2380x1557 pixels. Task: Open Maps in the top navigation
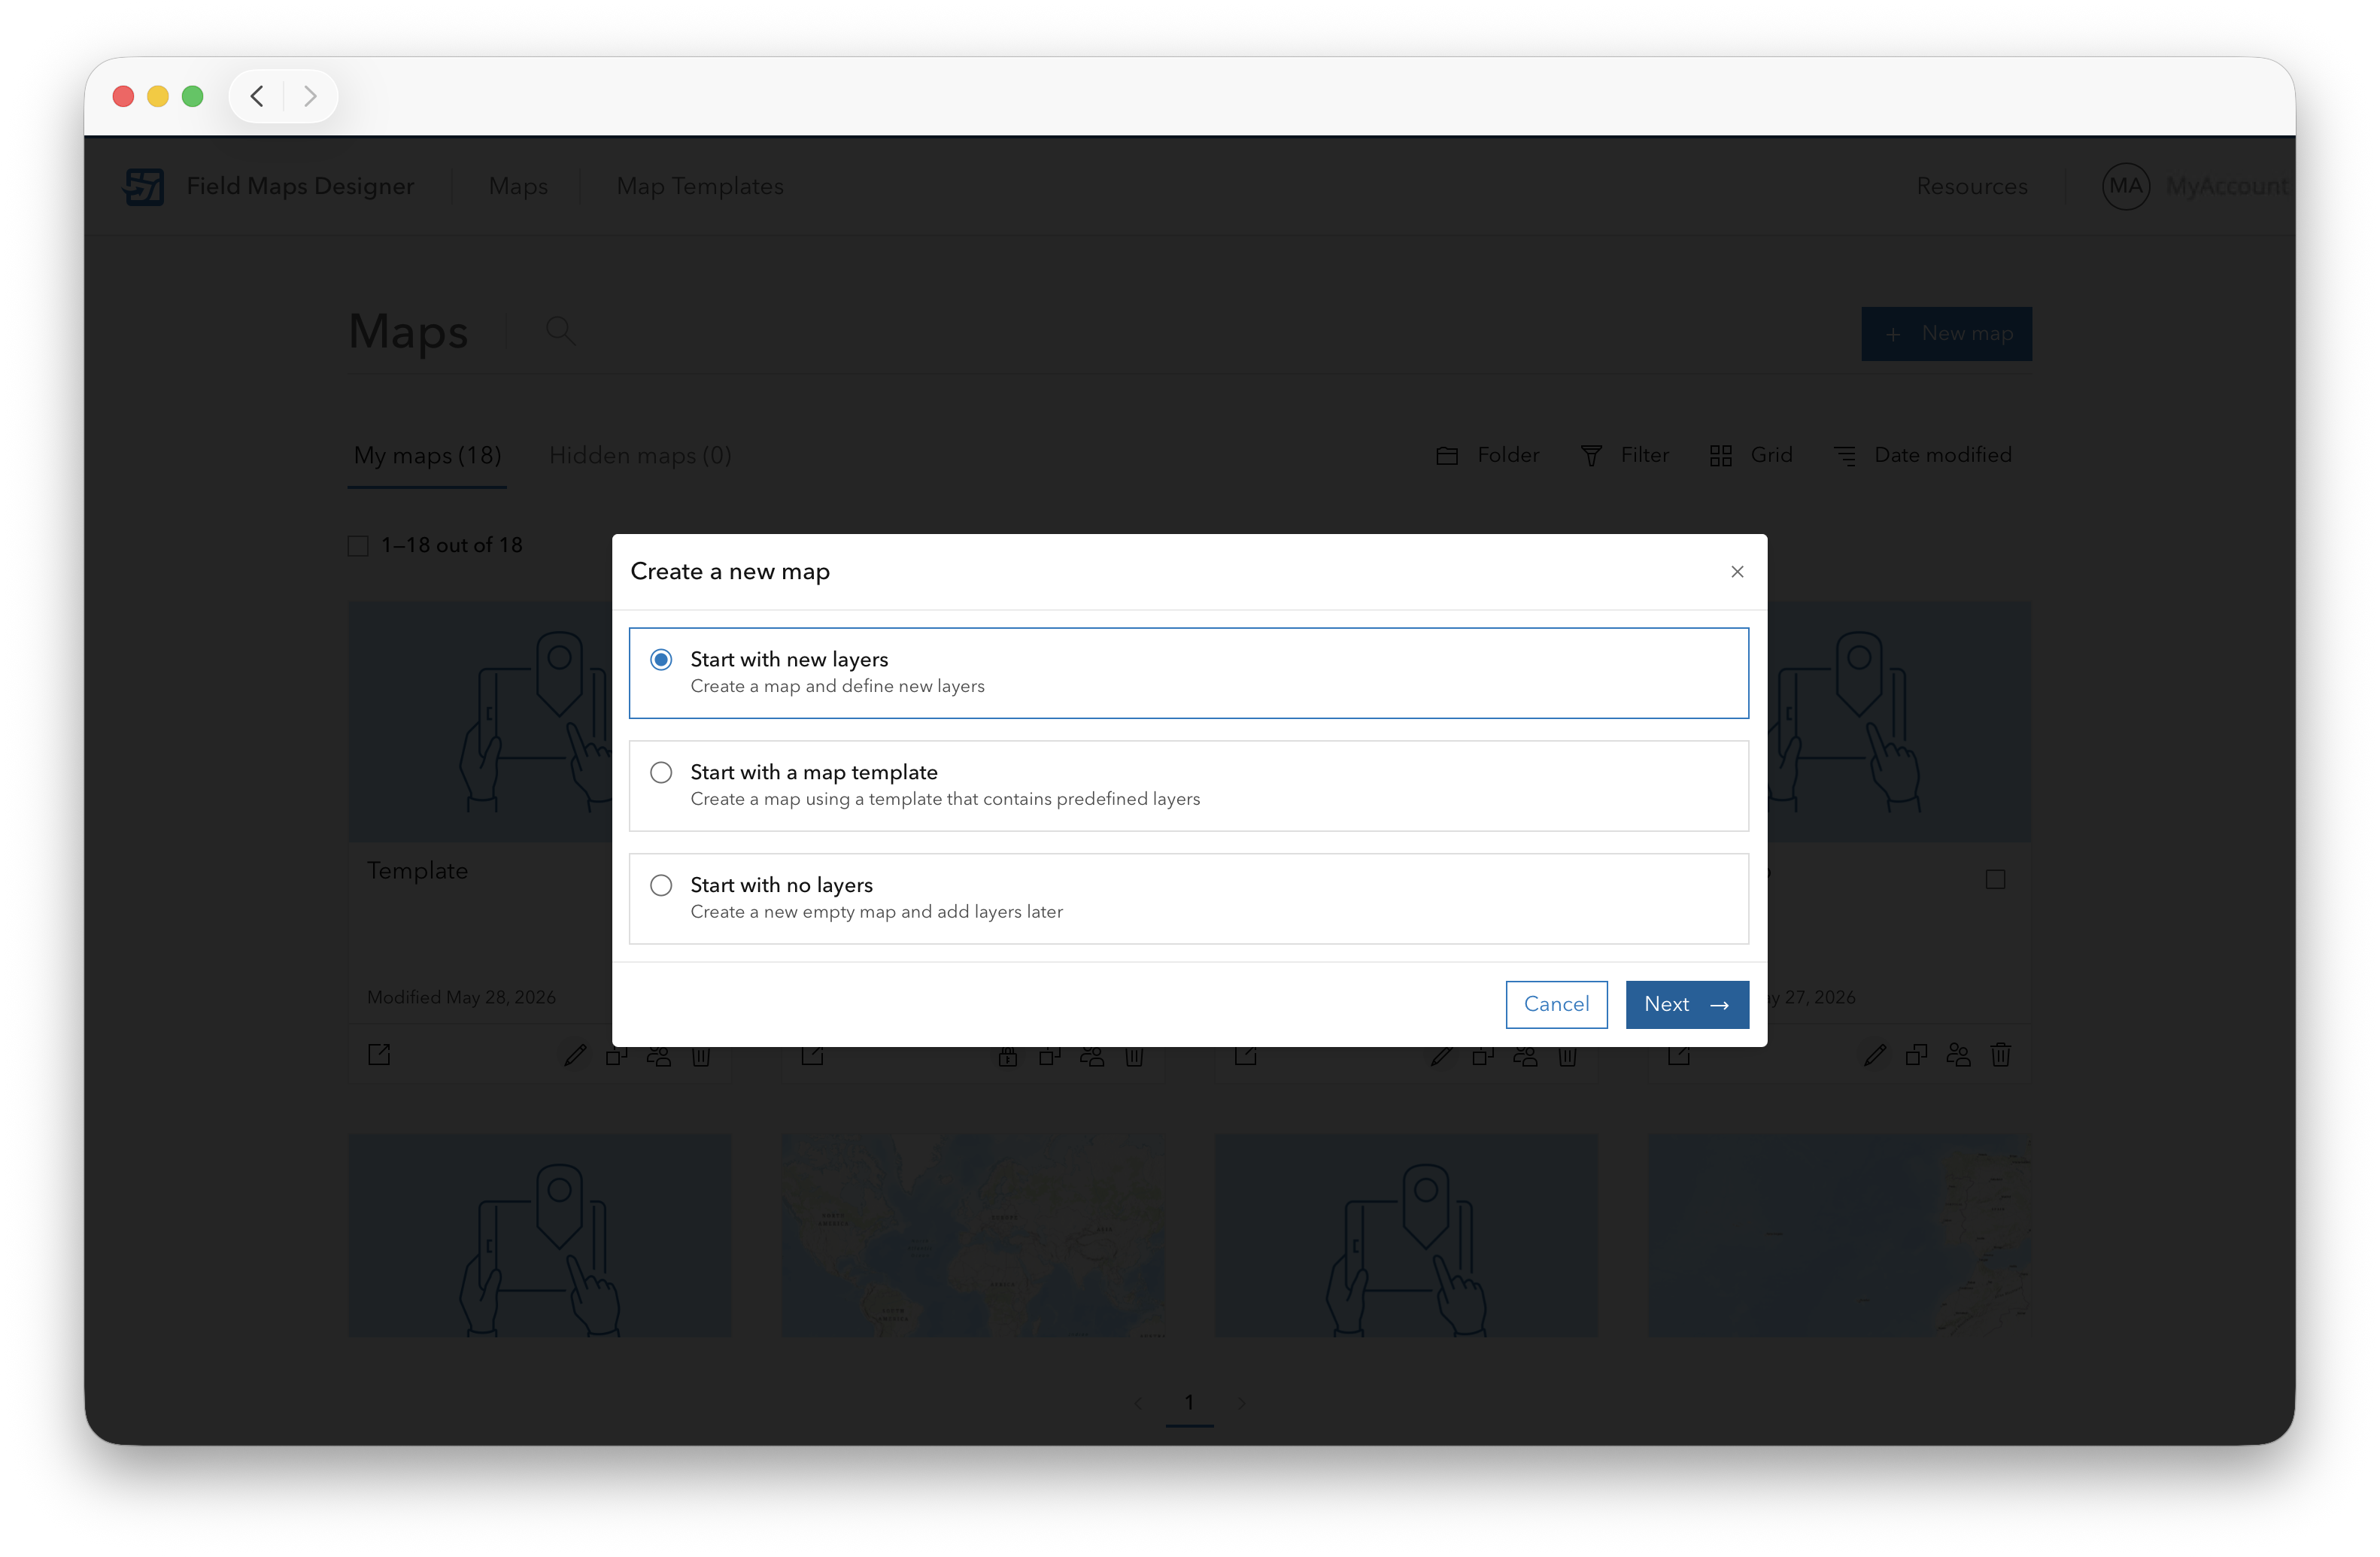(x=518, y=186)
